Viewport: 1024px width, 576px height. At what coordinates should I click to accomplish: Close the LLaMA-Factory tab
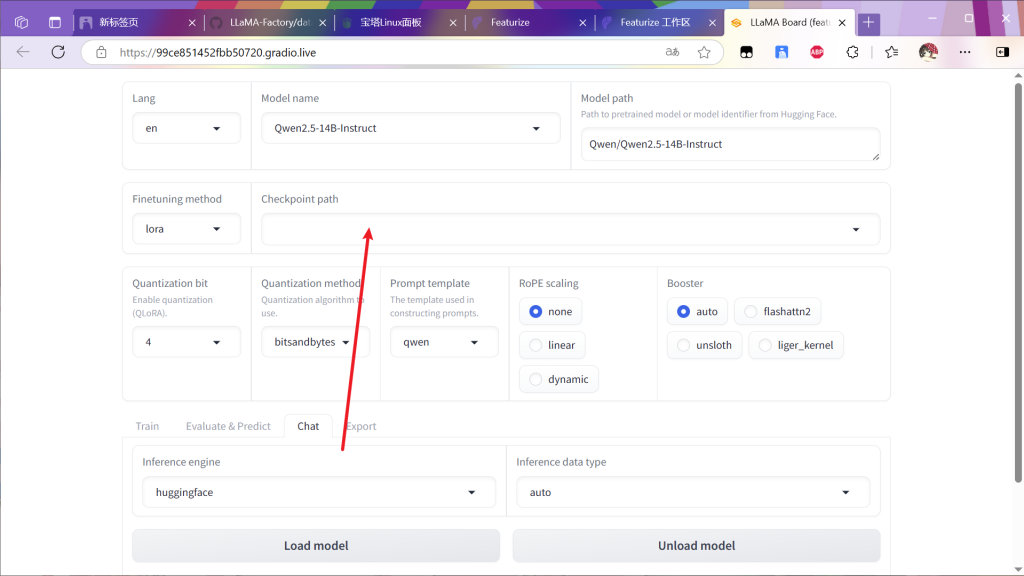coord(323,23)
